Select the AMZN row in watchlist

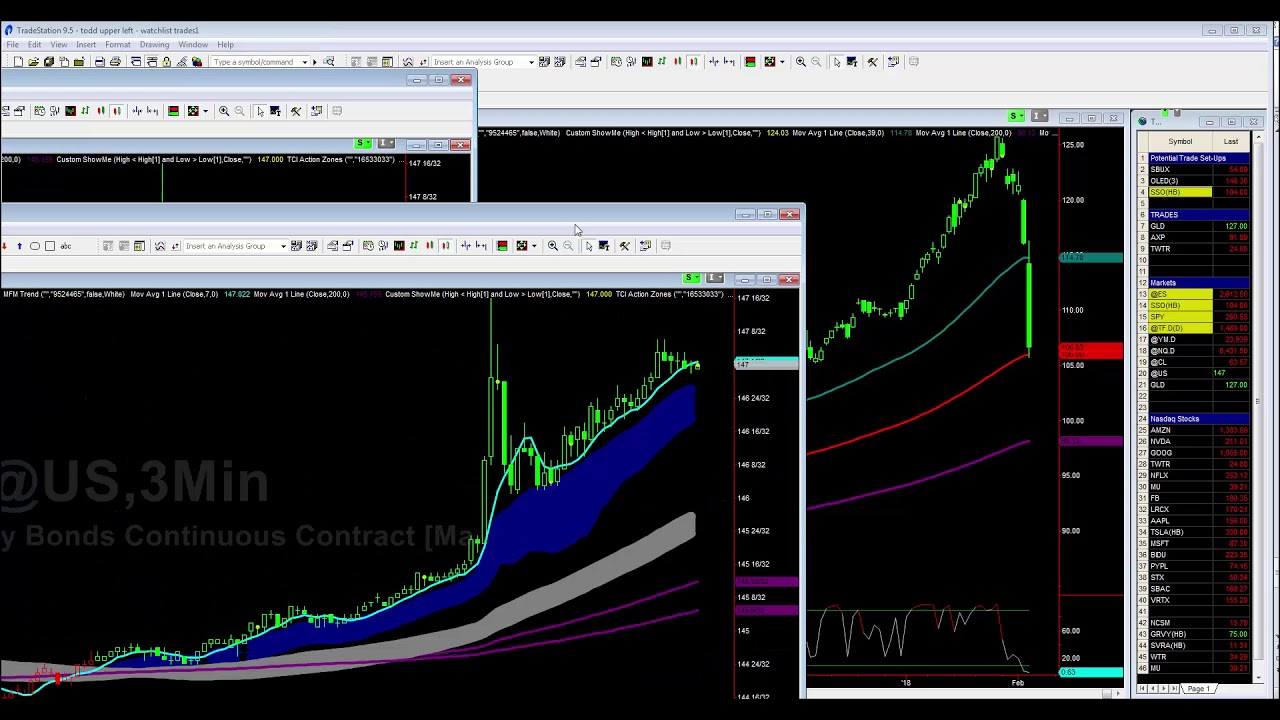coord(1193,430)
